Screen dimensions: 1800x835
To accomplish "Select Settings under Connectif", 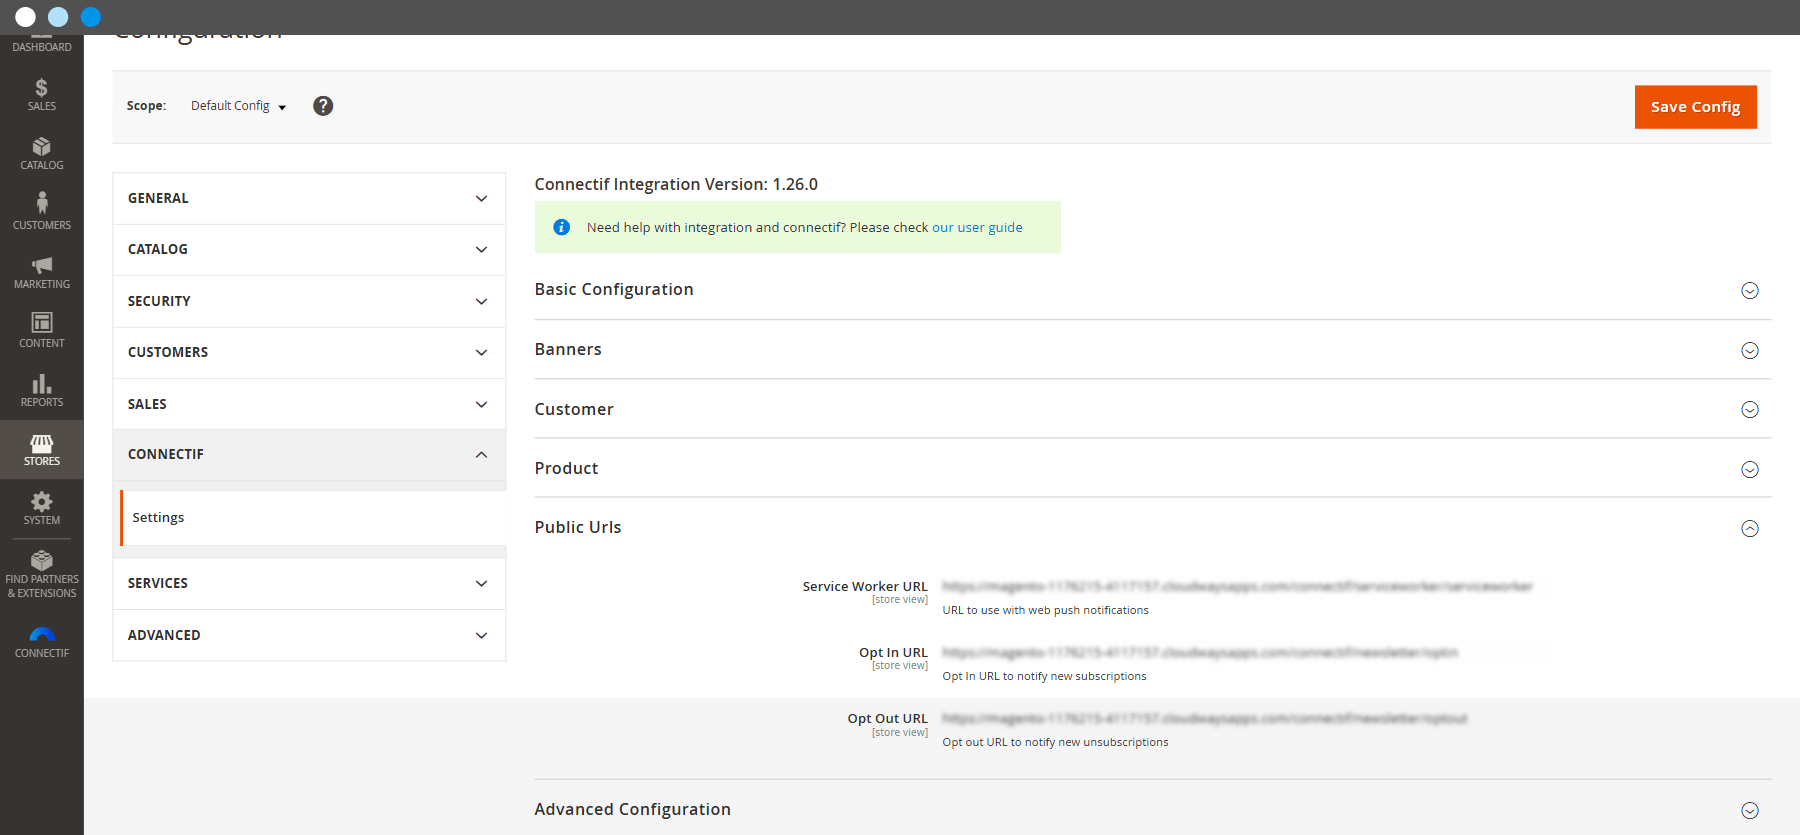I will pos(313,517).
